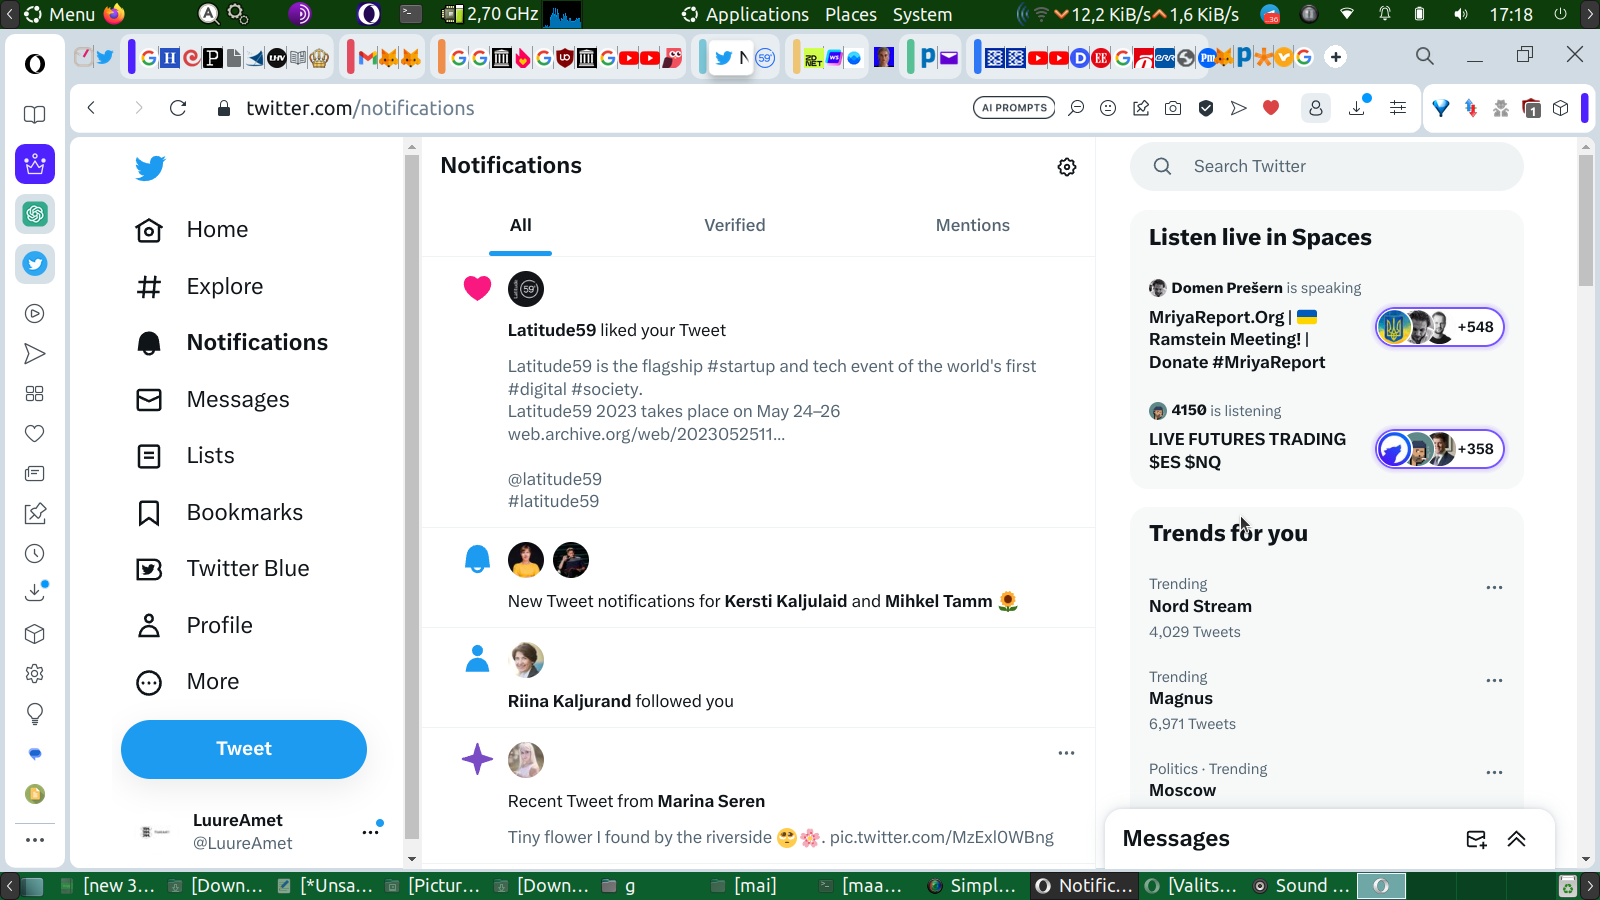The width and height of the screenshot is (1600, 900).
Task: Open sidebar three-dot setup menu
Action: (x=35, y=840)
